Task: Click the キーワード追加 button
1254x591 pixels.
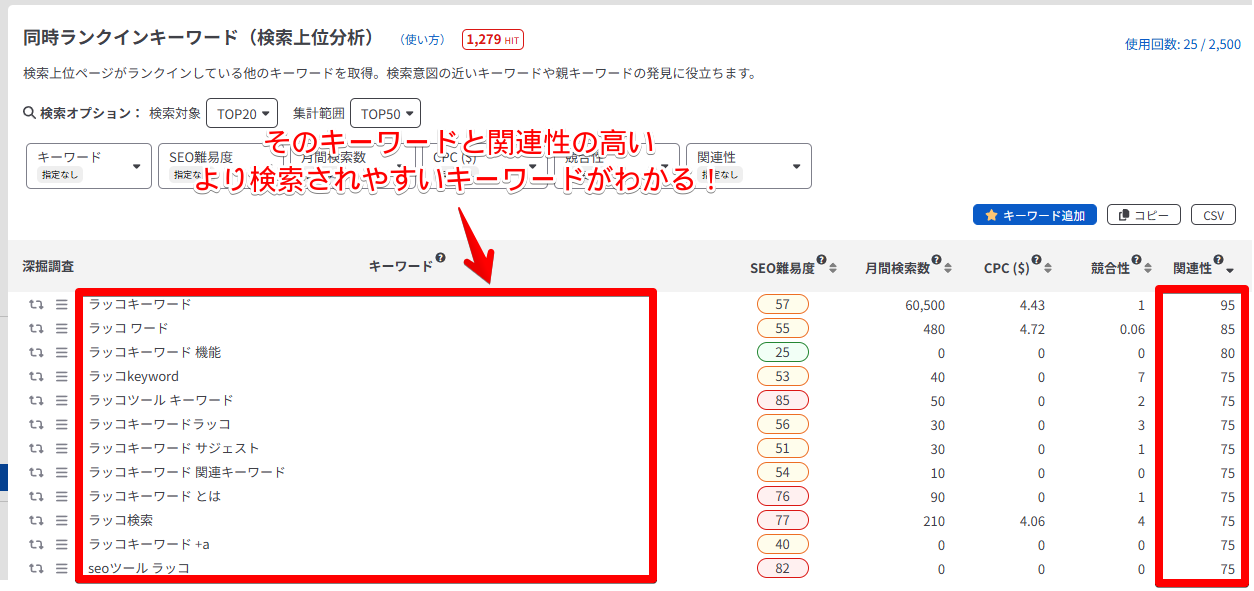Action: (1035, 215)
